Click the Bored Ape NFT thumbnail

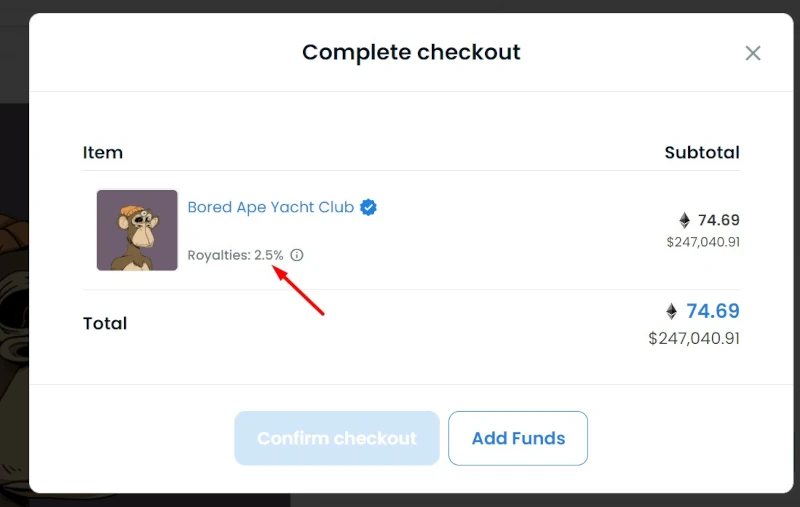[137, 230]
